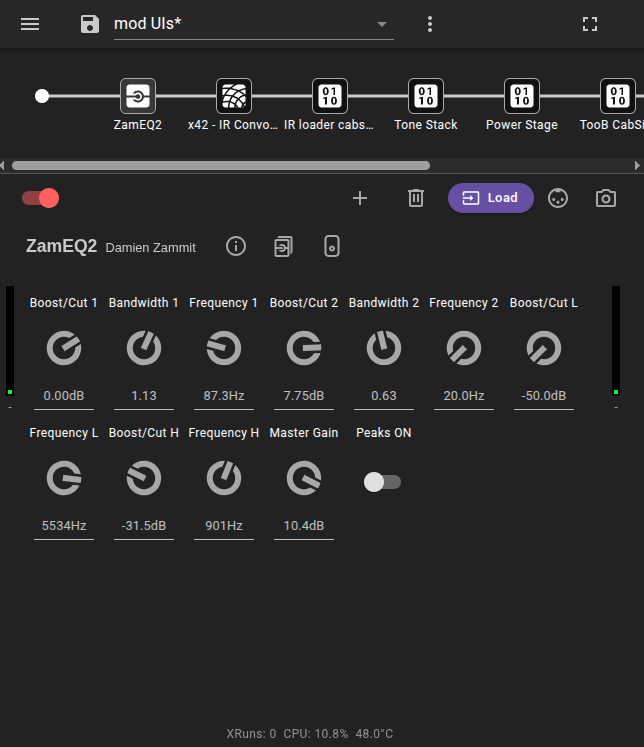The image size is (644, 747).
Task: Click the ZamEQ2 plugin title text
Action: click(61, 246)
